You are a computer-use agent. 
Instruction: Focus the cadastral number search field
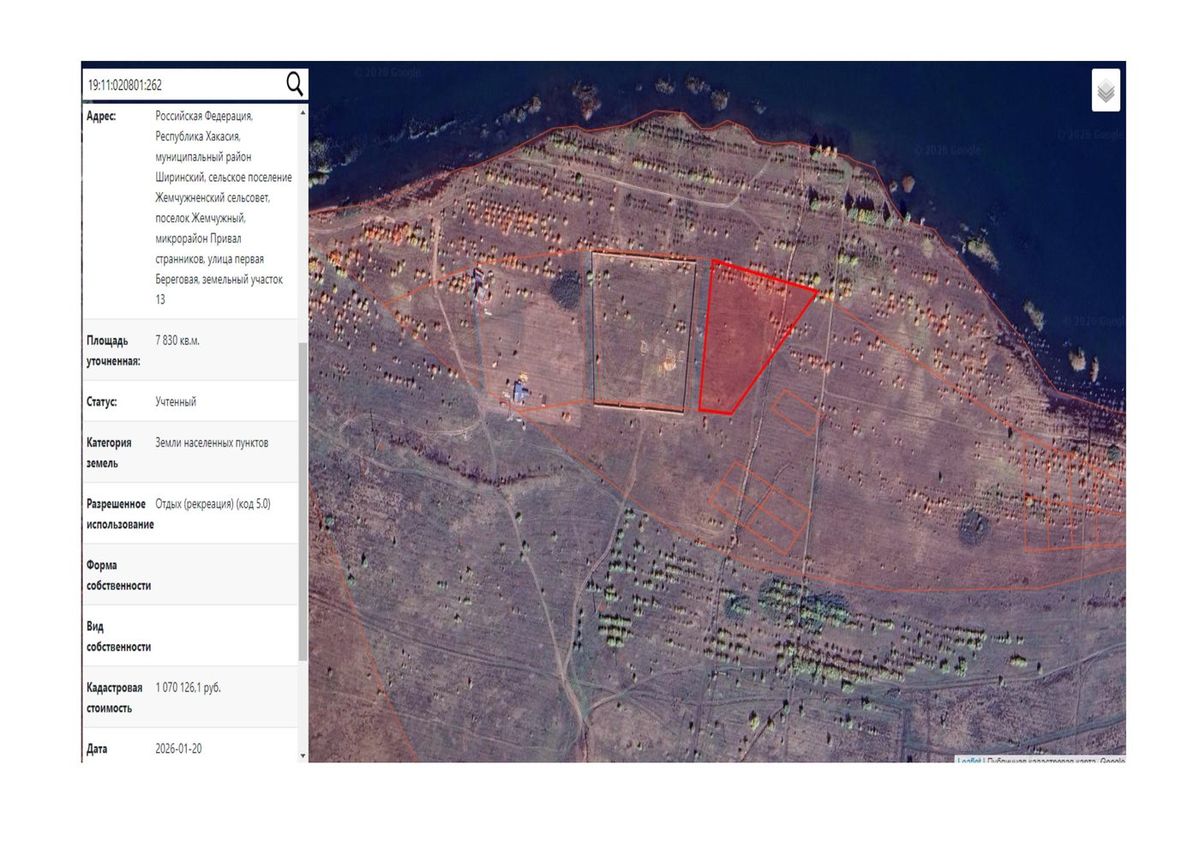[183, 85]
